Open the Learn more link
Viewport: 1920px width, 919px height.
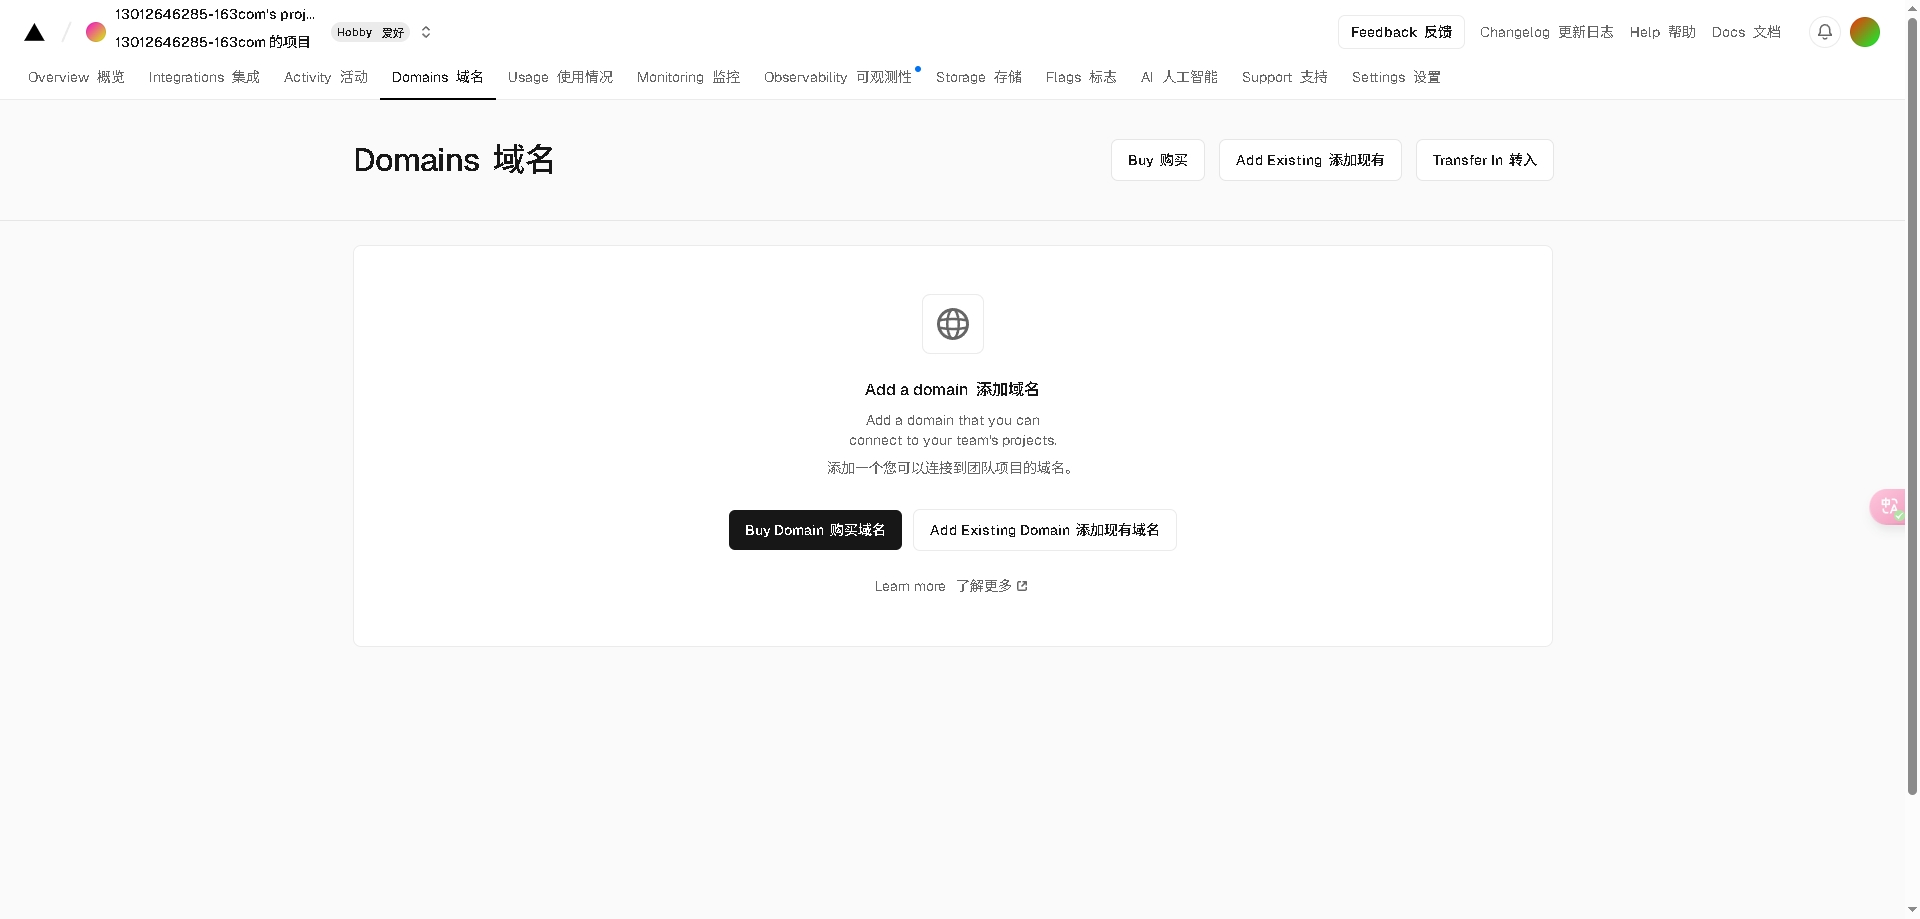point(951,586)
